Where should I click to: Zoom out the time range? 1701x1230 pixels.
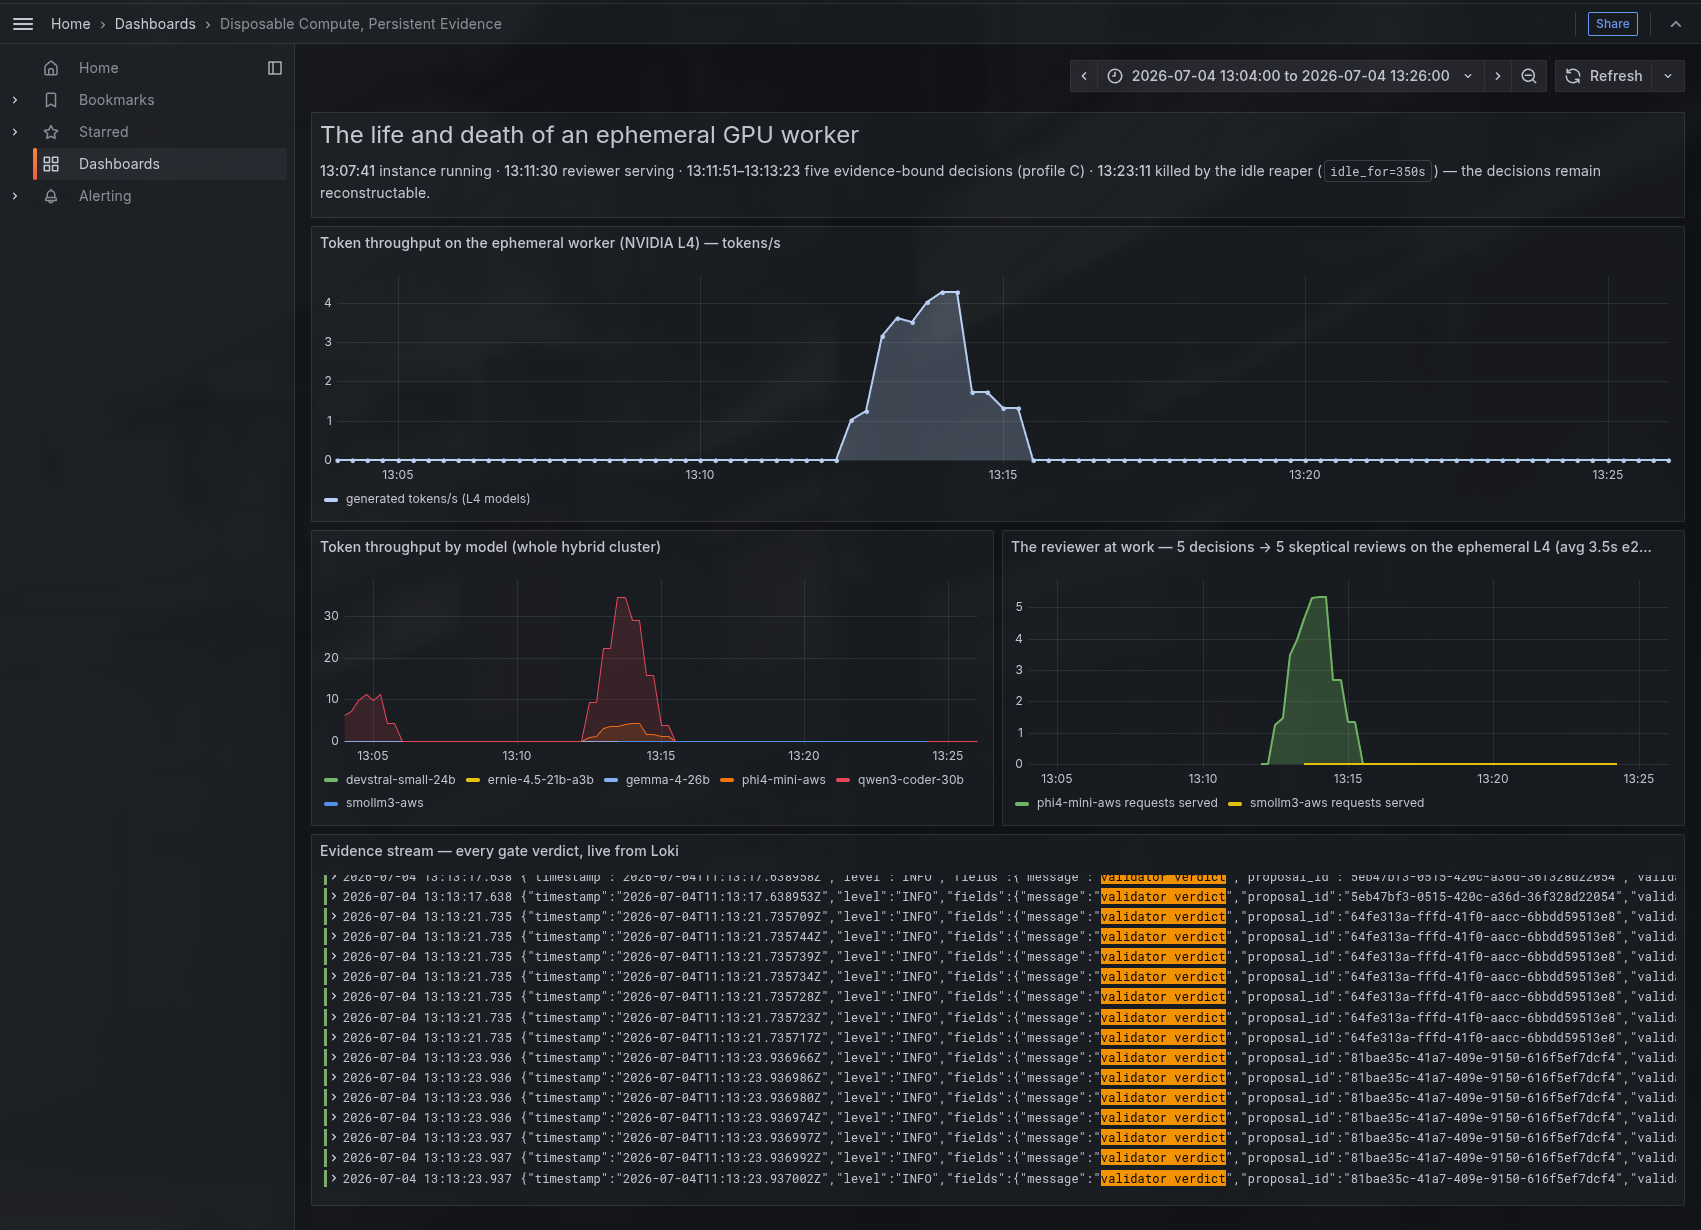(1529, 76)
